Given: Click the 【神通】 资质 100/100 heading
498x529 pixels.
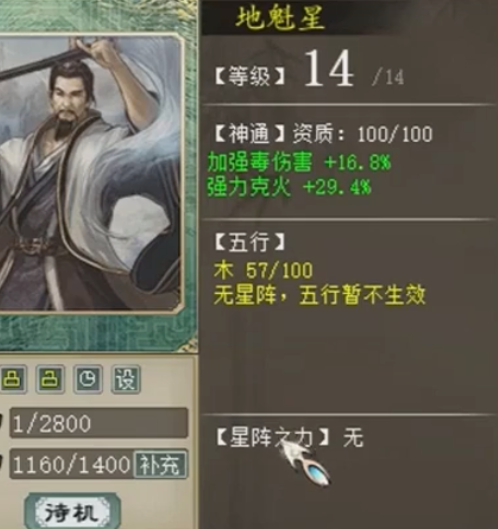Looking at the screenshot, I should (x=324, y=134).
